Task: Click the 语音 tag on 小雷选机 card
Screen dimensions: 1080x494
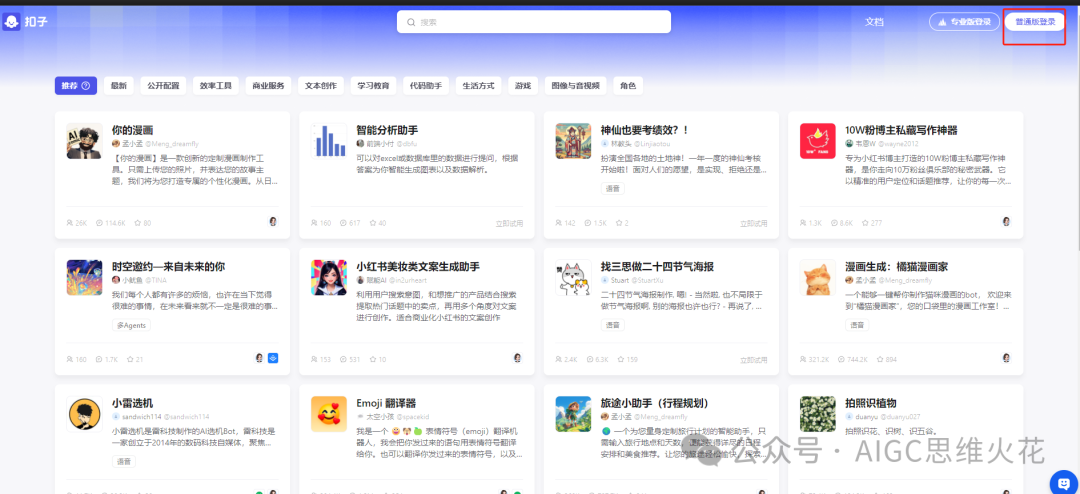Action: 124,461
